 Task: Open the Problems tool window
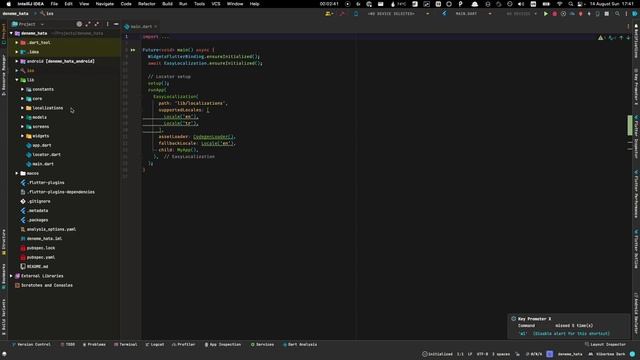pos(94,344)
